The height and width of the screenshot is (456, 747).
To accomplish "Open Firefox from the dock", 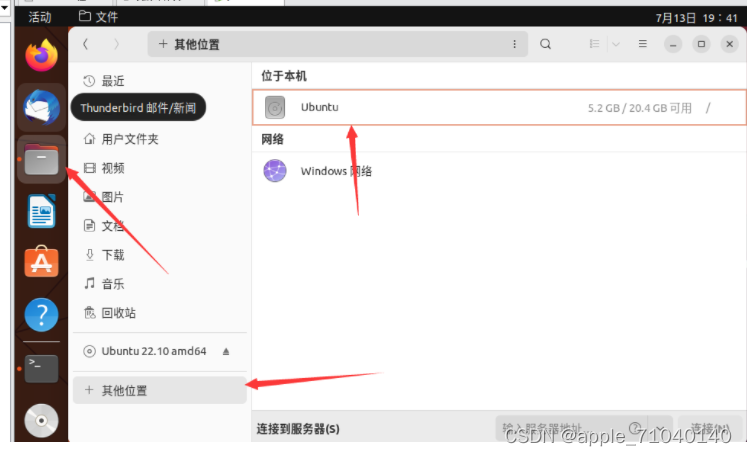I will (41, 55).
